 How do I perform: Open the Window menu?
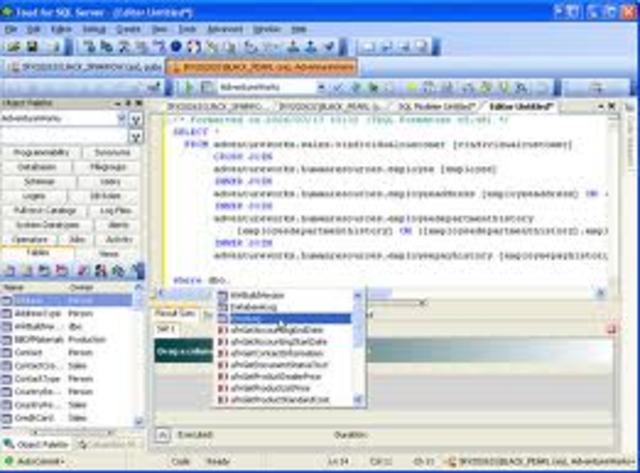point(267,29)
